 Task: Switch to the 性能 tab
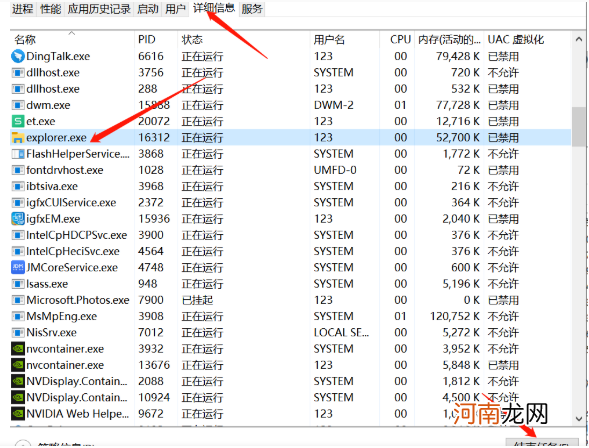[x=51, y=9]
